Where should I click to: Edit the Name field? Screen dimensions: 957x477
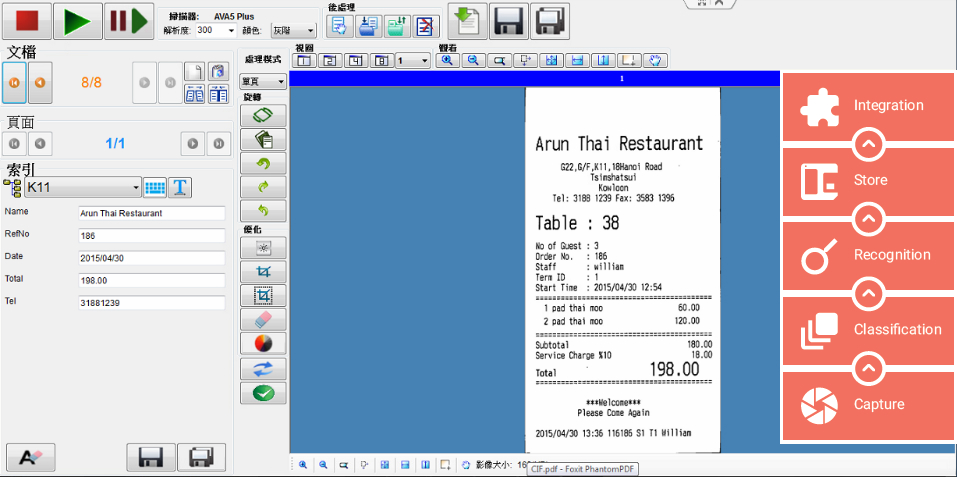(x=151, y=213)
